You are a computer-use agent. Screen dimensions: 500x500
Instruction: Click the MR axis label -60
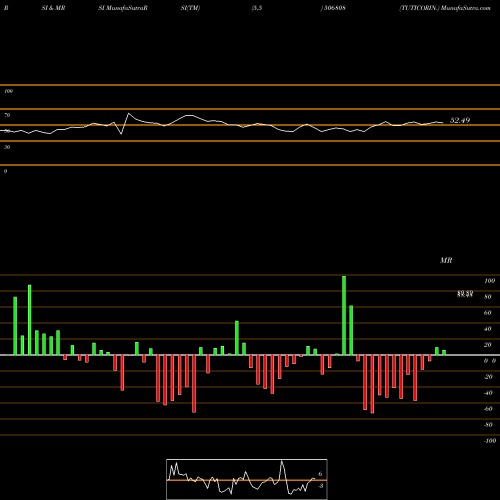tap(488, 409)
